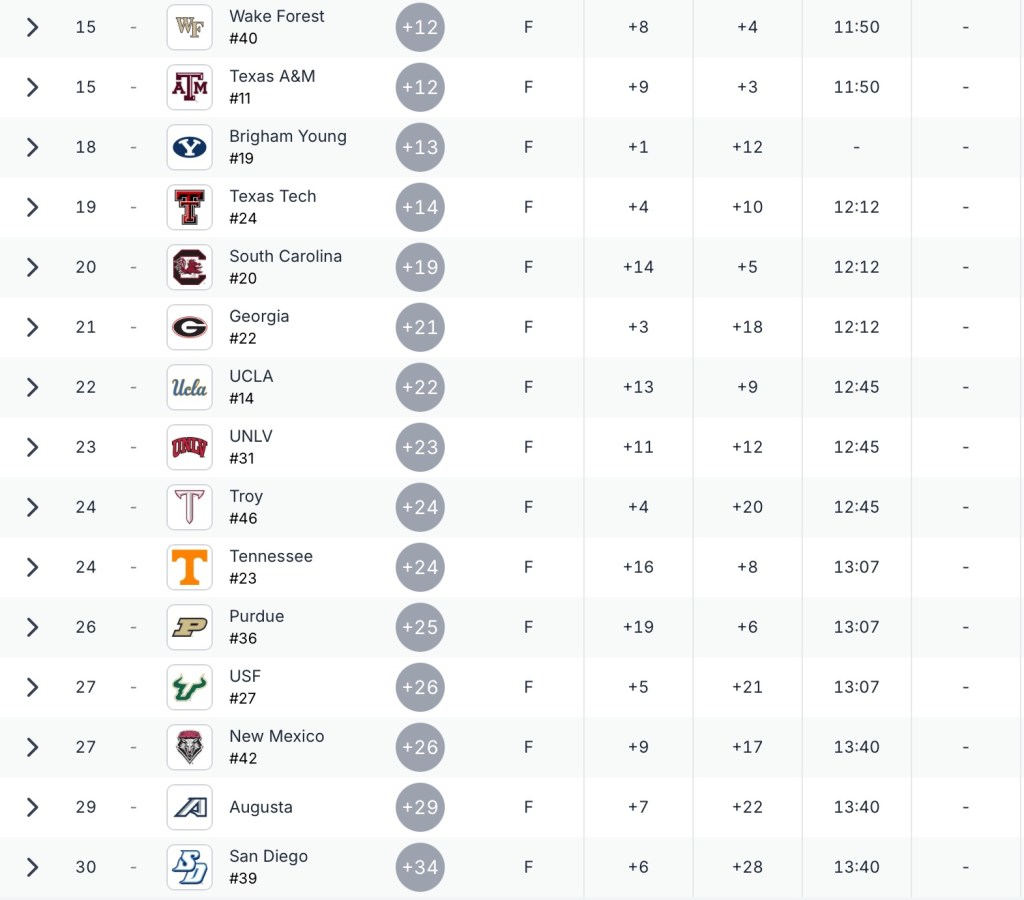Expand the Troy row details
Viewport: 1024px width, 900px height.
32,507
